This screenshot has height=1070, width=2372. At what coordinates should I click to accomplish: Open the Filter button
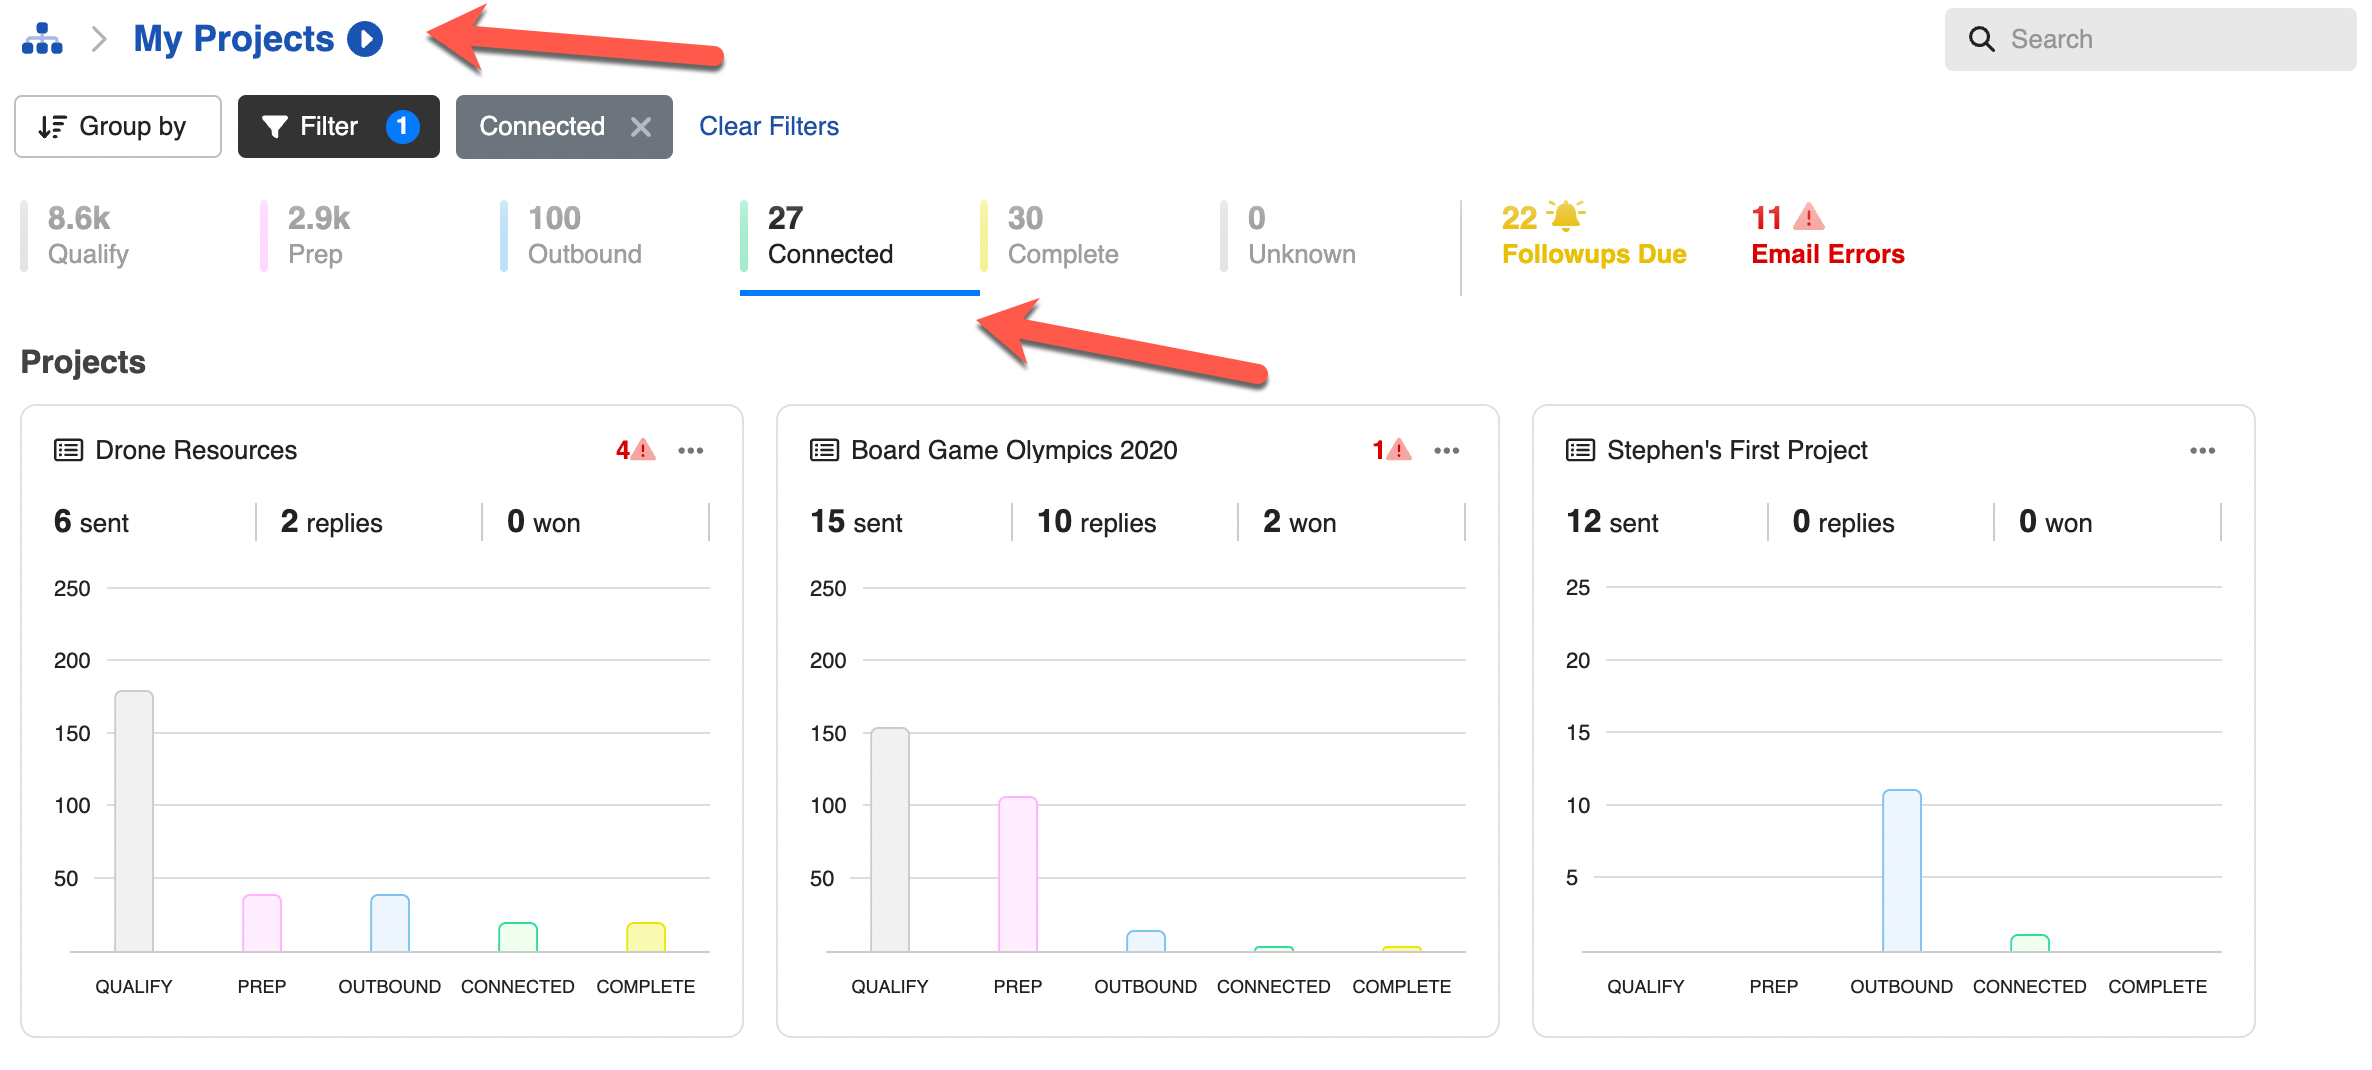pos(338,127)
